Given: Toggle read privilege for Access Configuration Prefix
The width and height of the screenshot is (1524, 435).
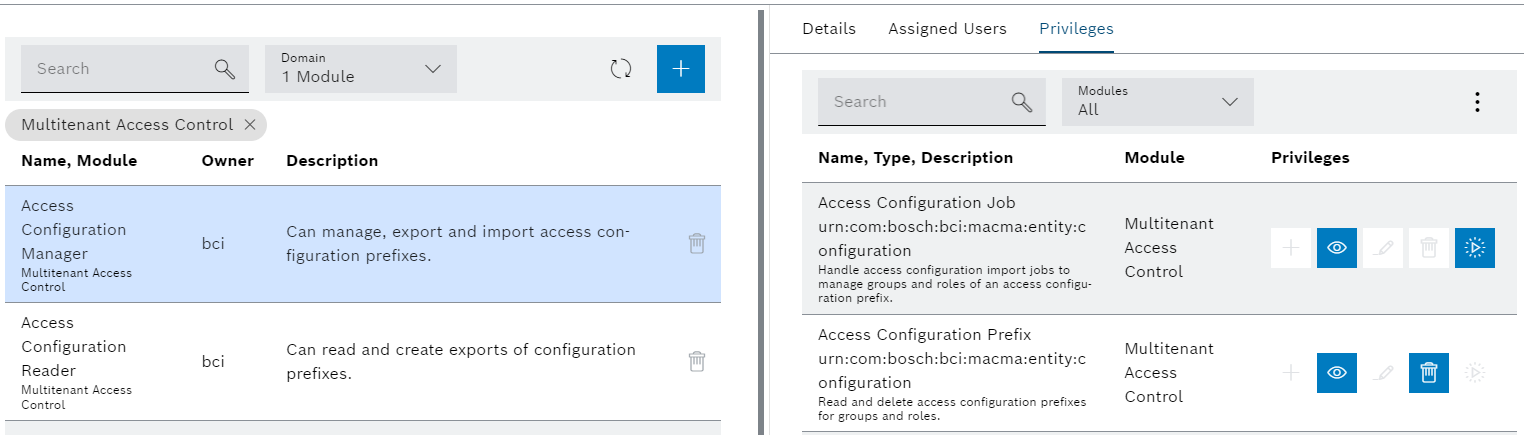Looking at the screenshot, I should [1336, 373].
